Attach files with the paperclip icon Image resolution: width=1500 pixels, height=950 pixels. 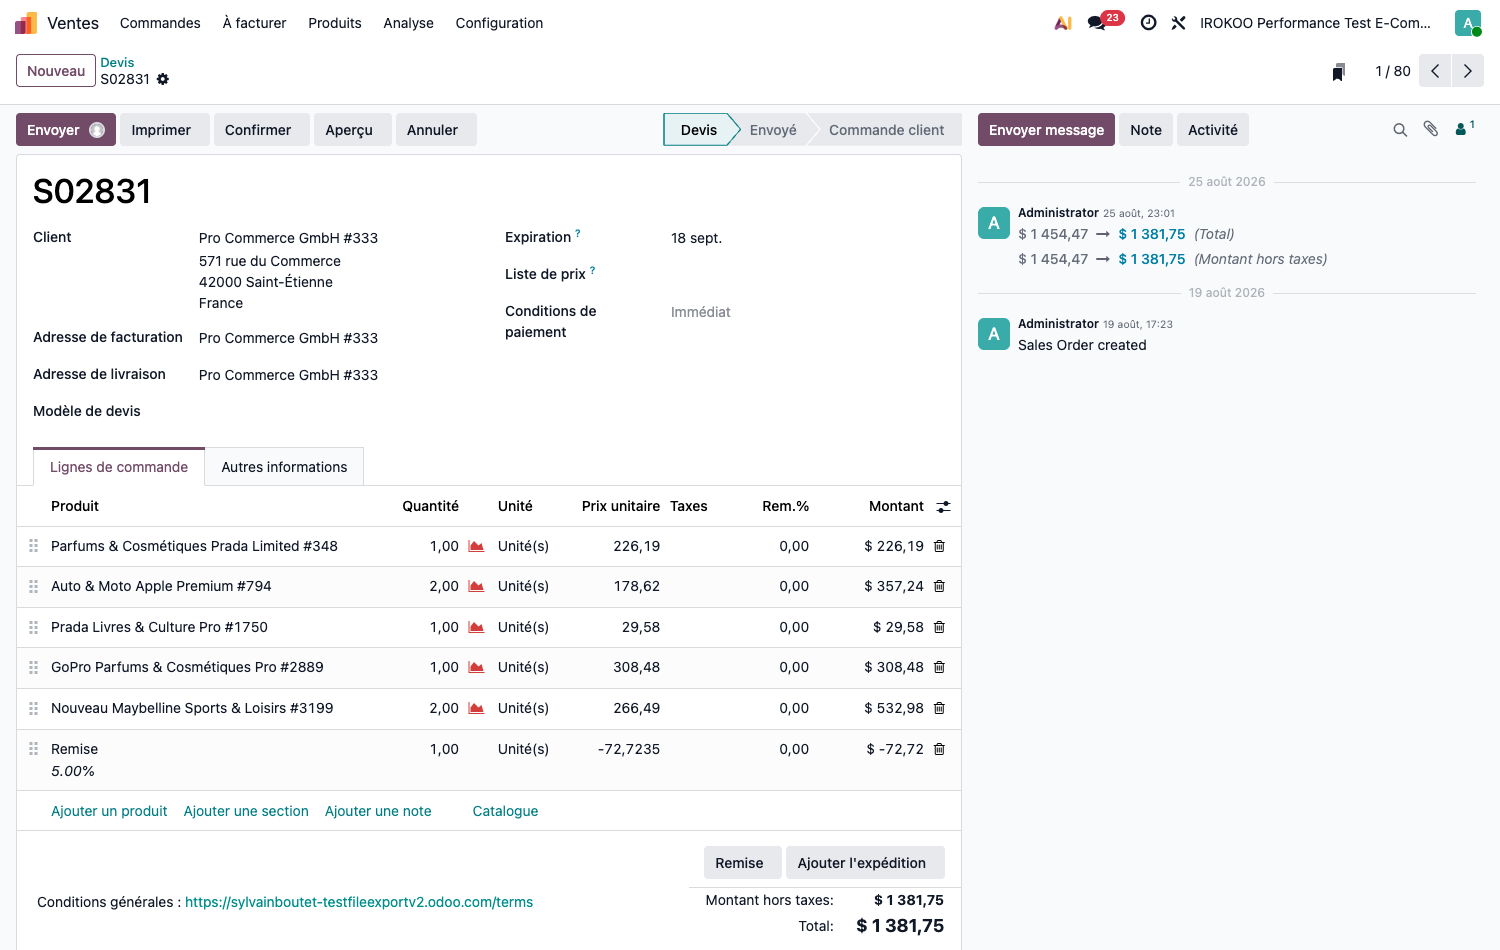tap(1431, 129)
